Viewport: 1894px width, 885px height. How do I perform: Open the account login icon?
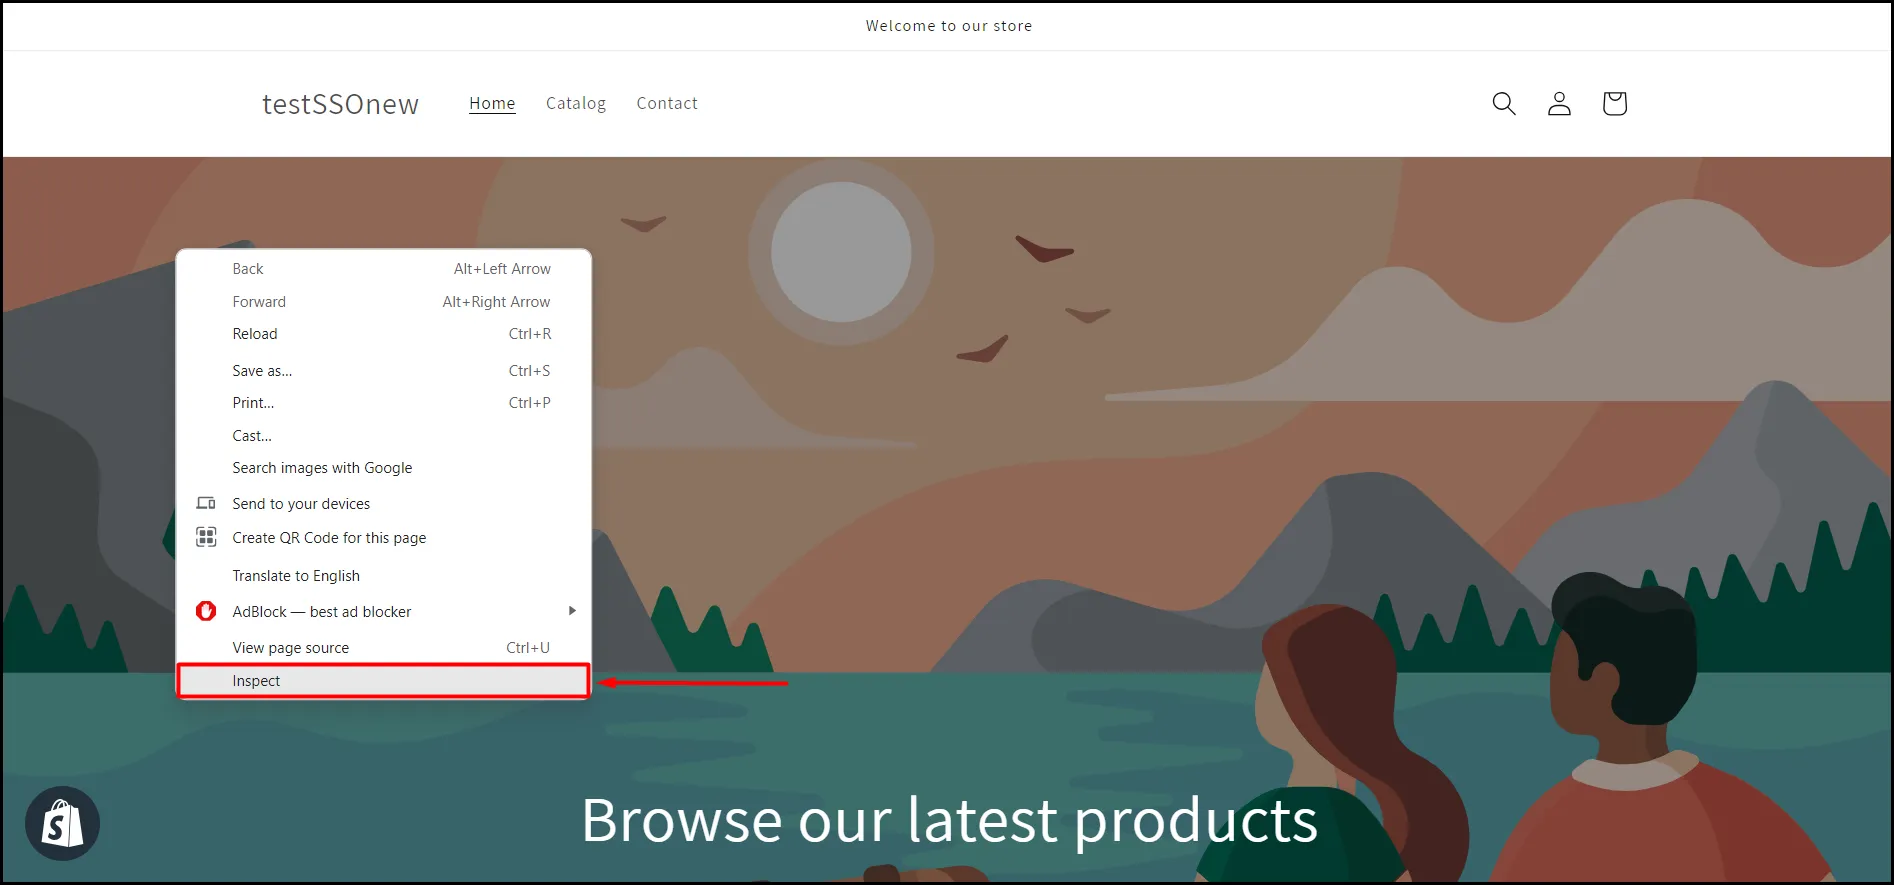pyautogui.click(x=1559, y=103)
